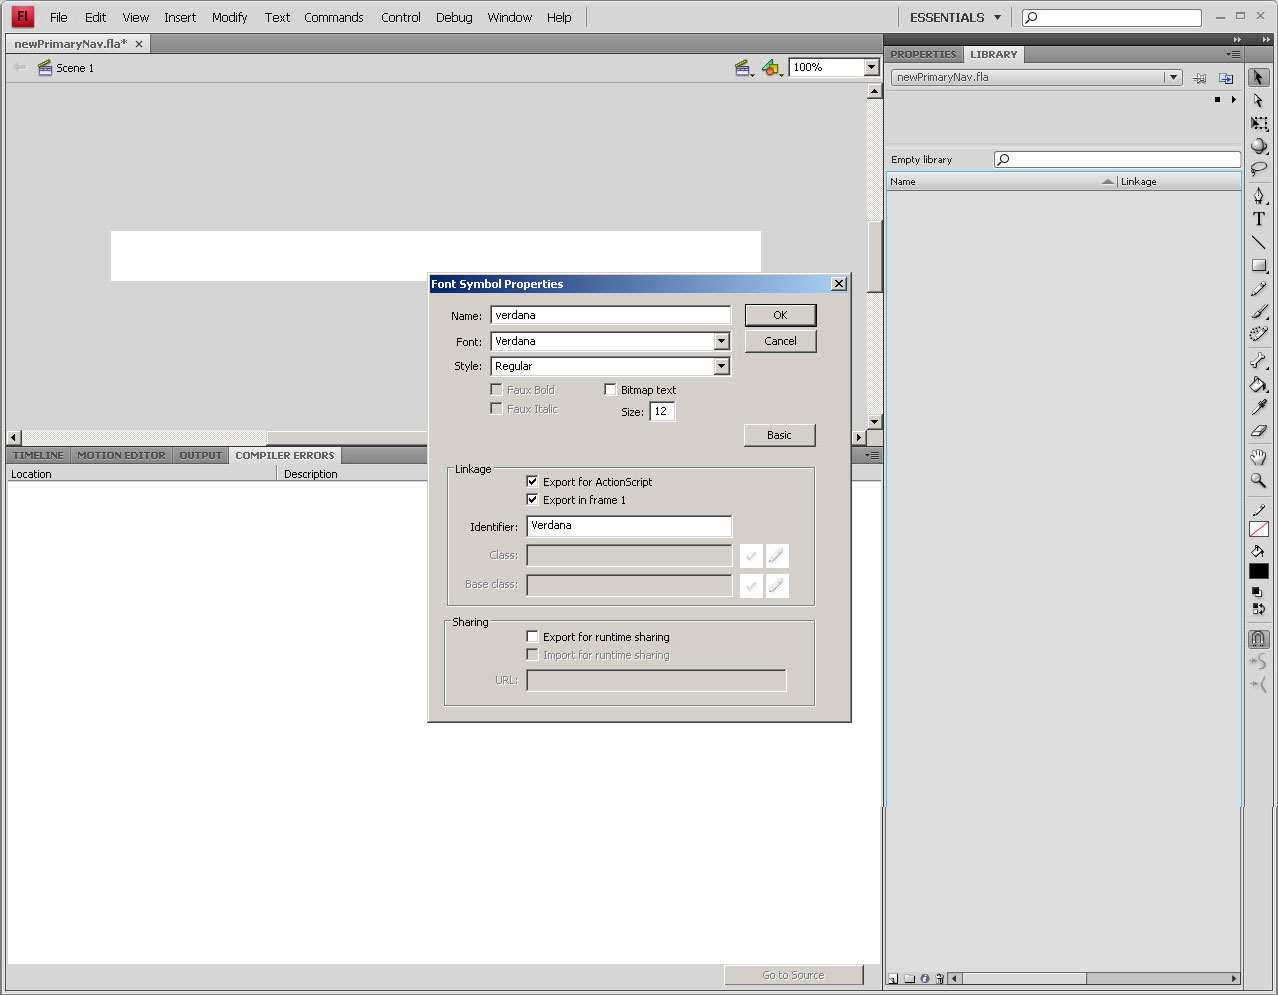Screen dimensions: 1278x995
Task: Select the Eyedropper tool
Action: [1258, 408]
